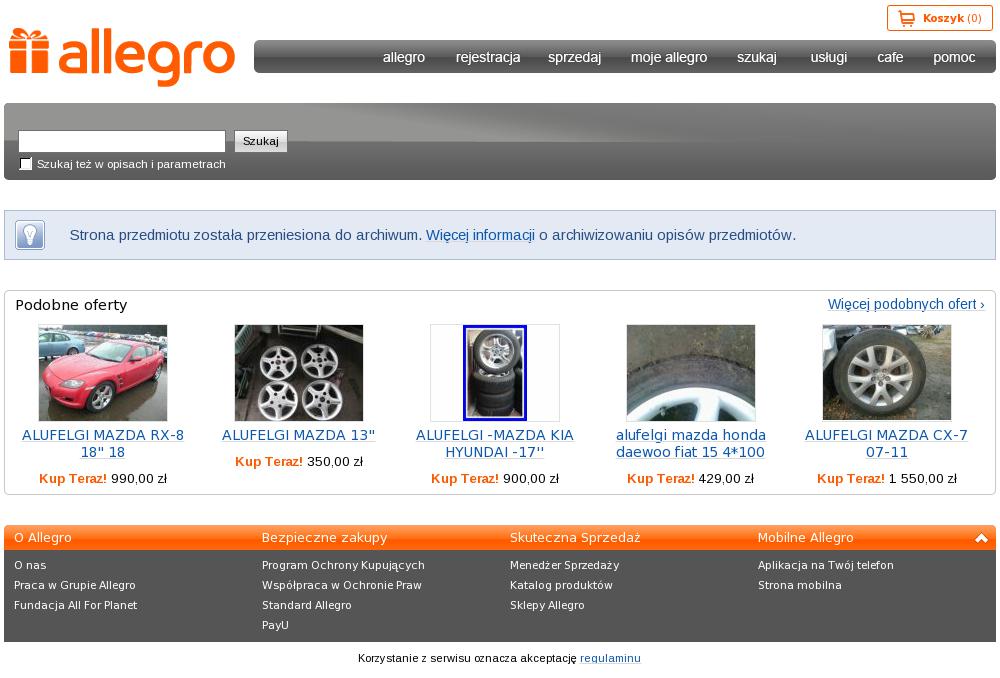This screenshot has width=1000, height=678.
Task: Open Więcej podobnych ofert link
Action: 906,304
